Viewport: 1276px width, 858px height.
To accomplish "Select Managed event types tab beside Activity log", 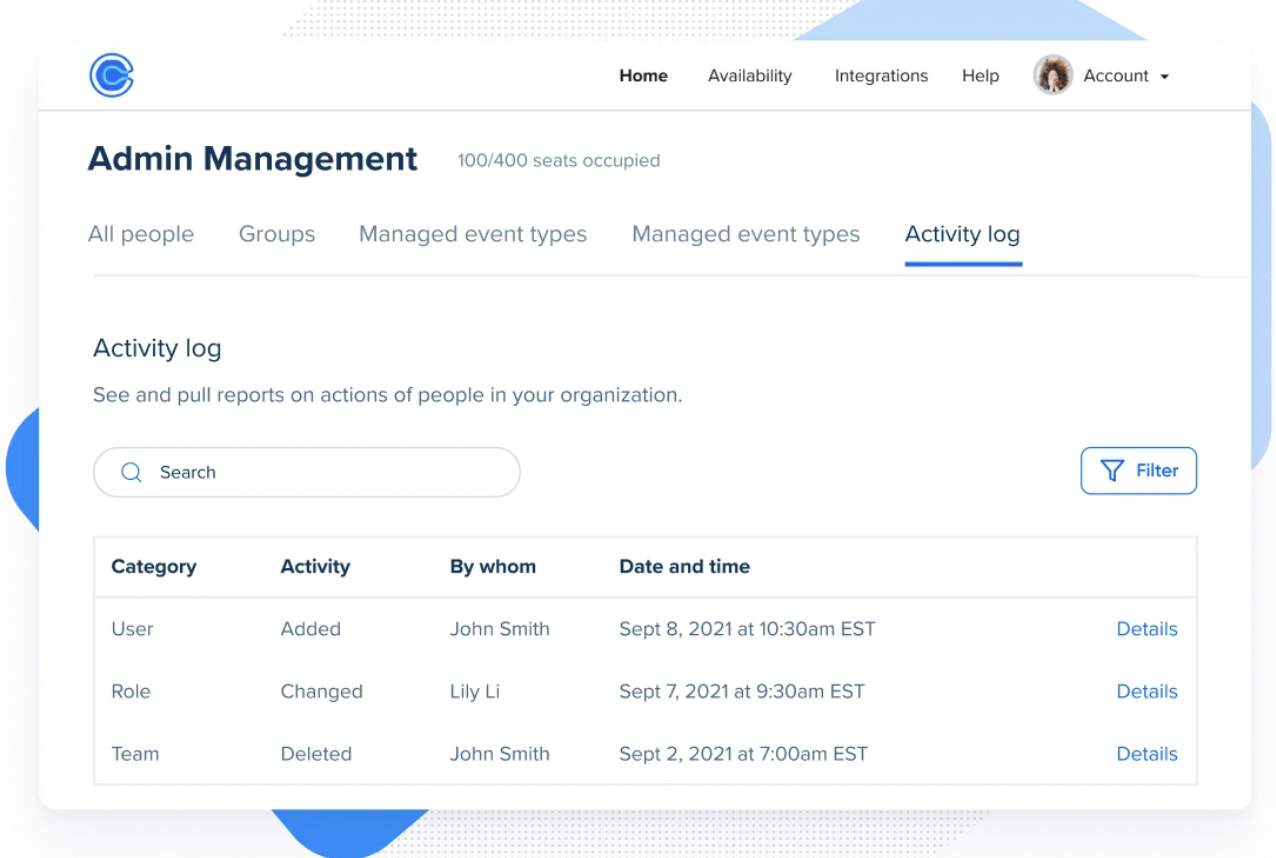I will click(745, 234).
